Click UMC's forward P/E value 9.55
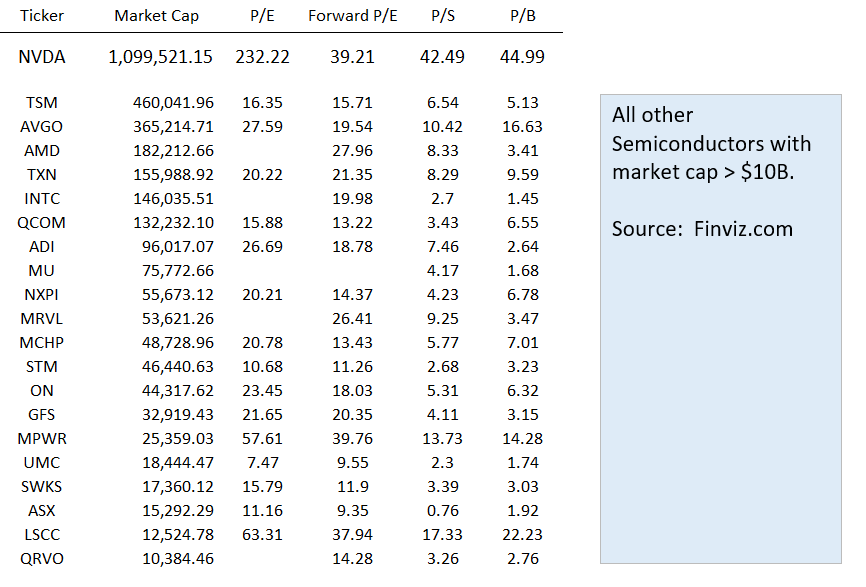The height and width of the screenshot is (587, 866). pos(352,462)
